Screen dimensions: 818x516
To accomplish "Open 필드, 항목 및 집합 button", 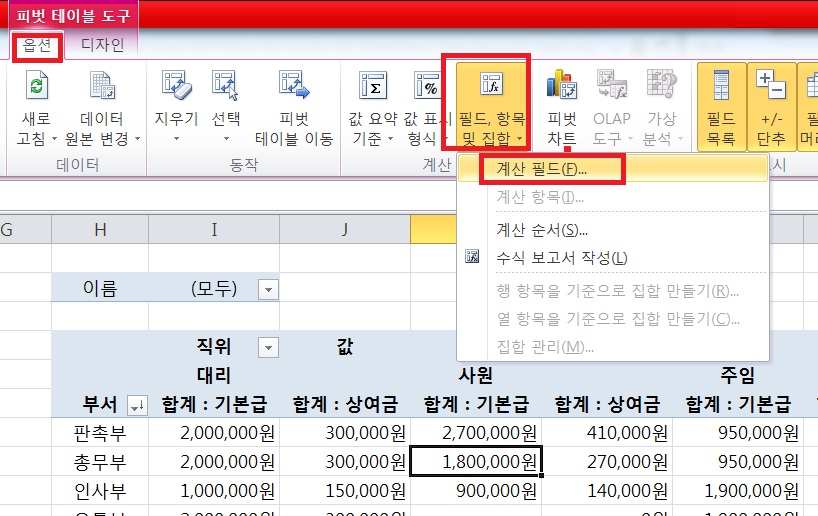I will (x=490, y=105).
